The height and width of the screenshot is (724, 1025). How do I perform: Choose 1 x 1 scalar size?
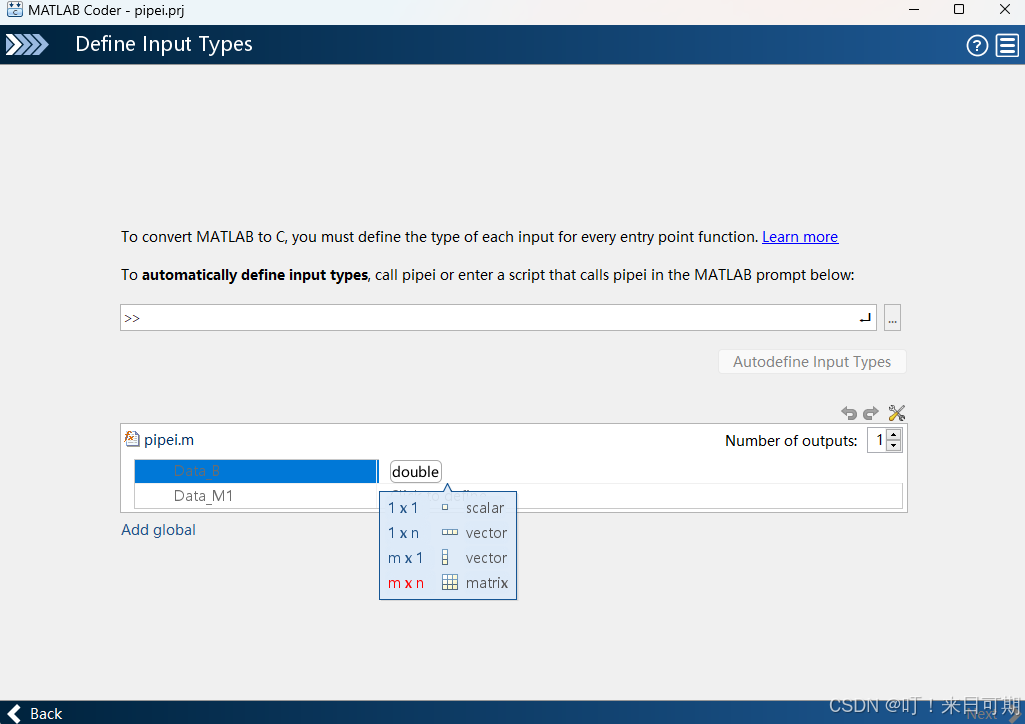coord(448,508)
